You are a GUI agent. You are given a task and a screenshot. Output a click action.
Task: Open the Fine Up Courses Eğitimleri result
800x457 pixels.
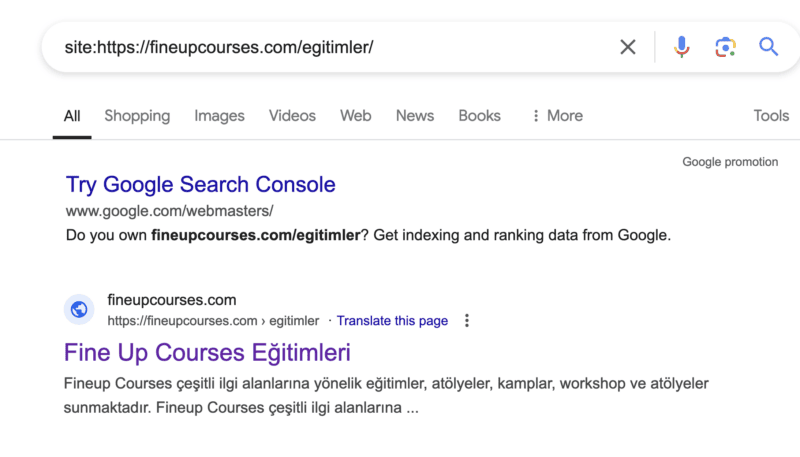tap(207, 352)
